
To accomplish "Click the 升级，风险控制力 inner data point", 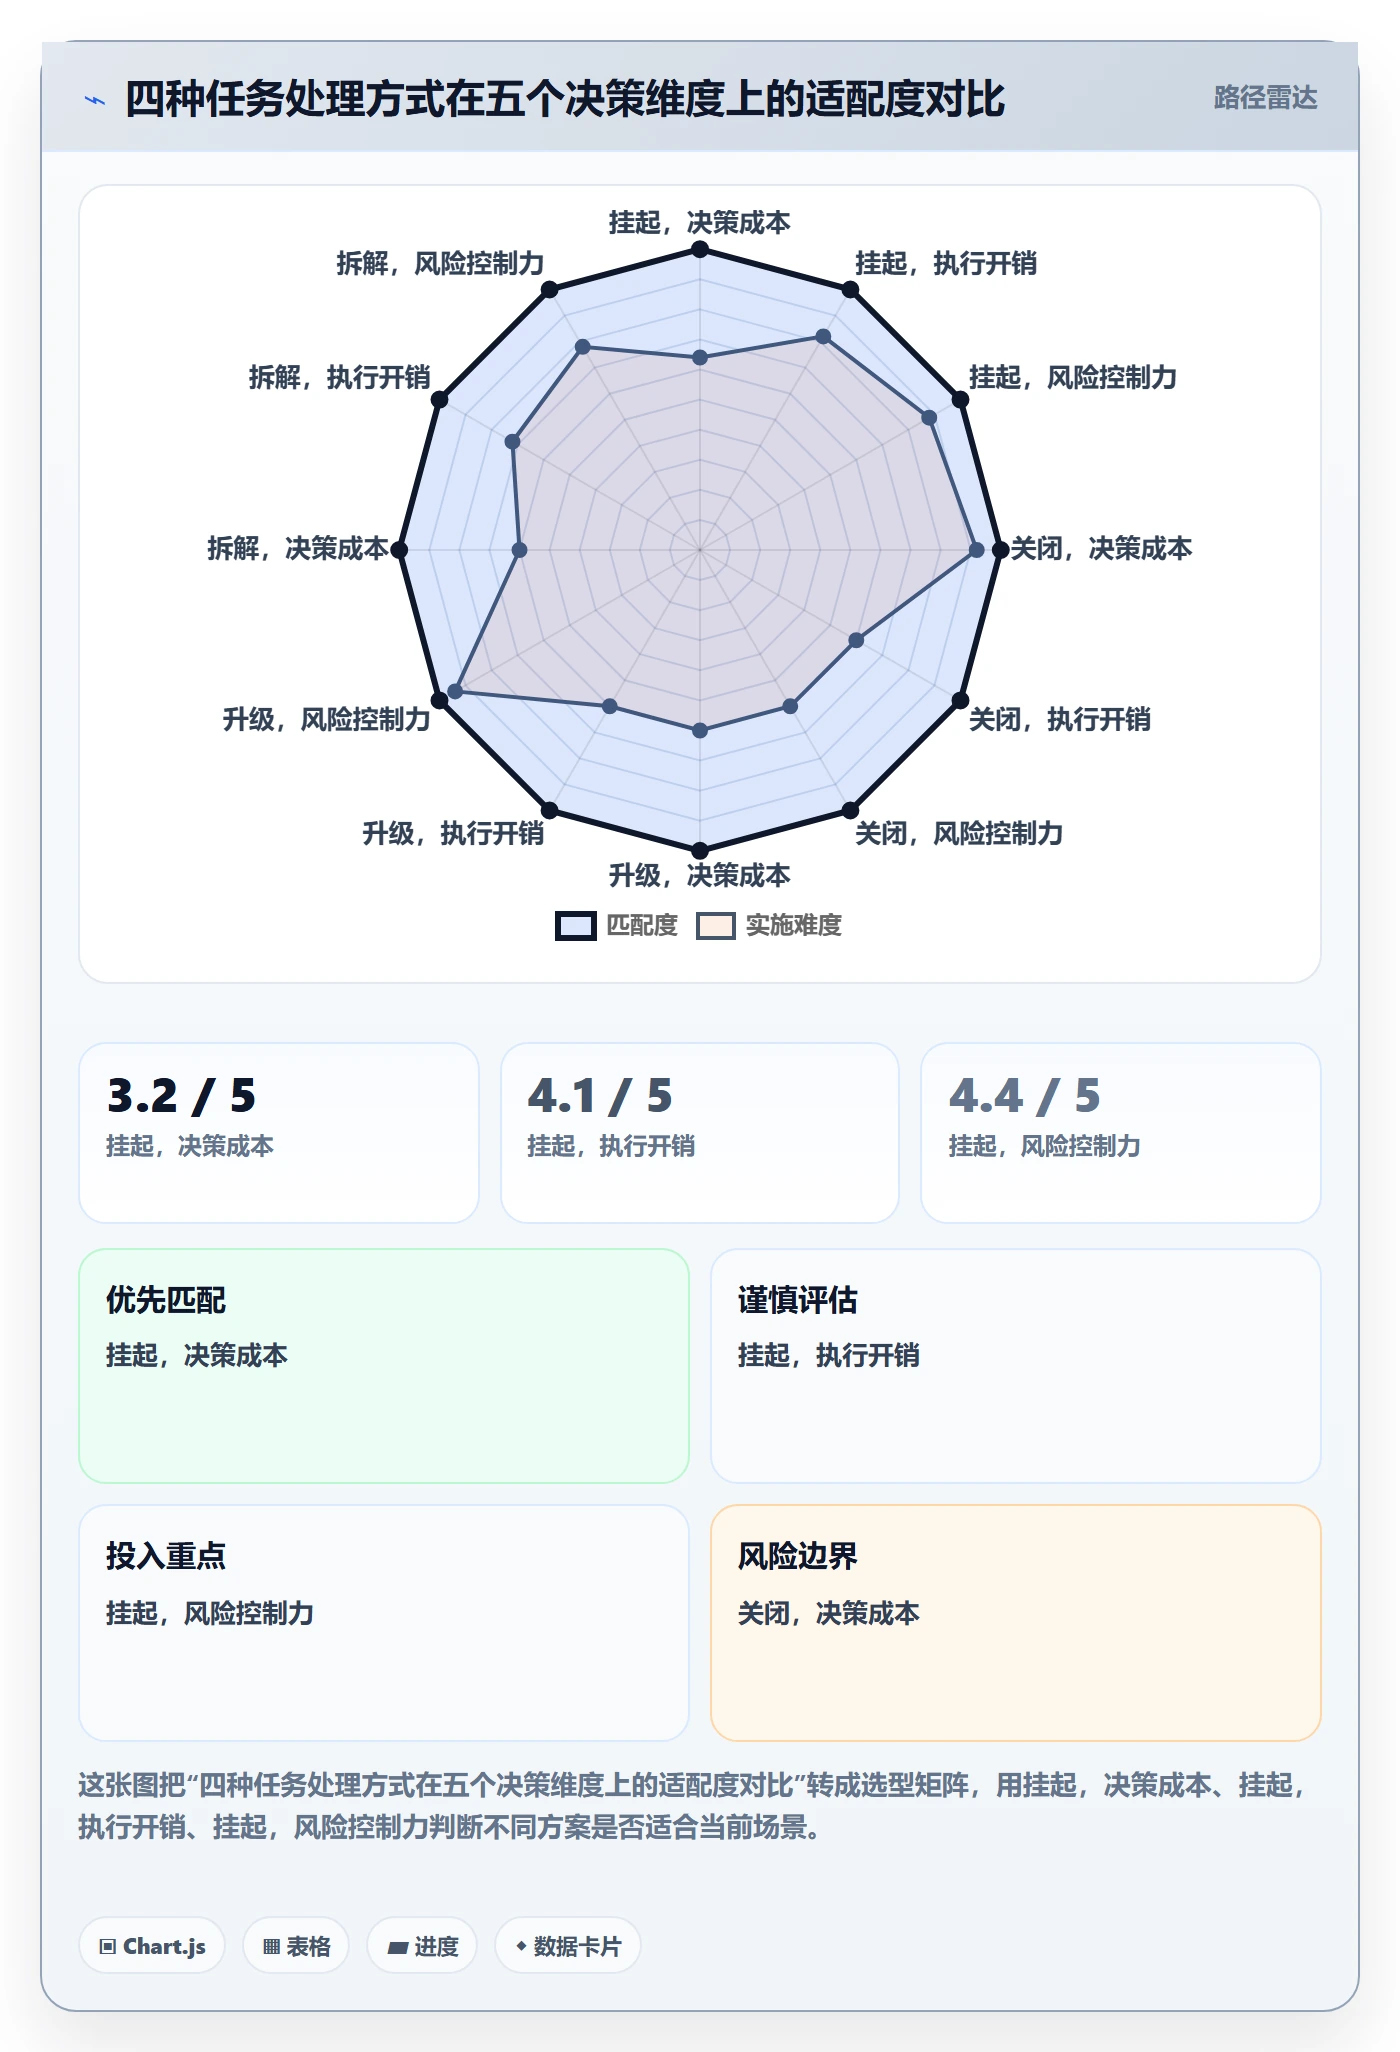I will [x=455, y=691].
